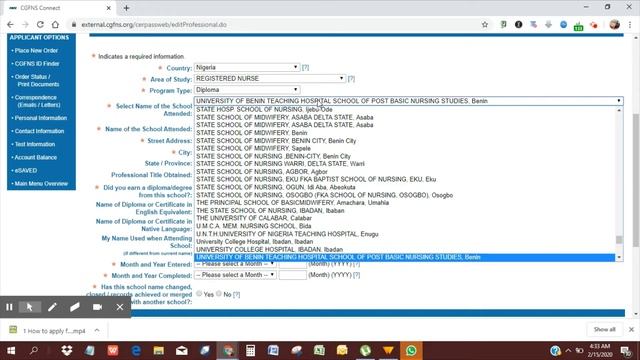Expand downloads item options chevron
Screen dimensions: 640x360
97,330
